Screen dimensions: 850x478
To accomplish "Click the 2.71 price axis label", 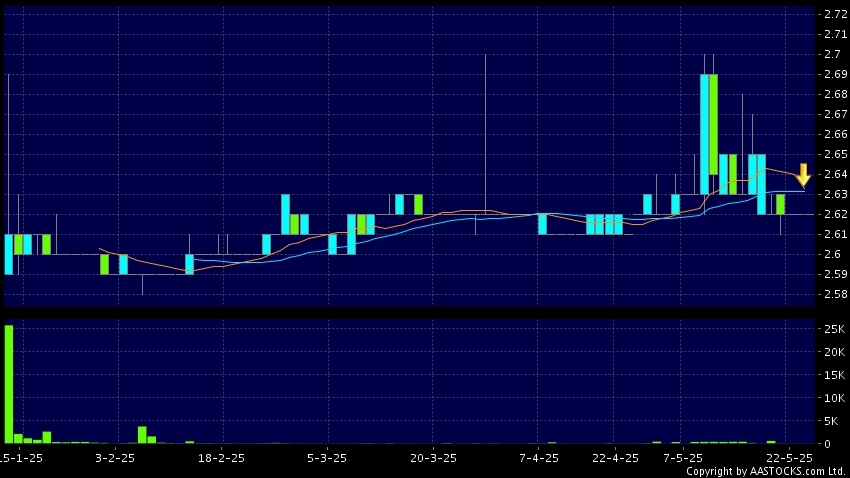I will (835, 34).
